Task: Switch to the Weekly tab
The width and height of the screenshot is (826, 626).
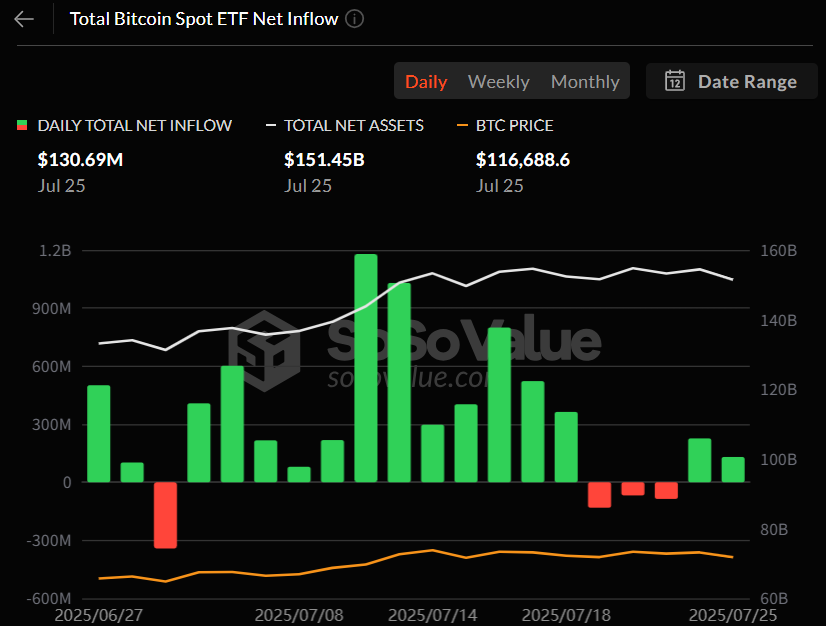Action: pyautogui.click(x=498, y=81)
